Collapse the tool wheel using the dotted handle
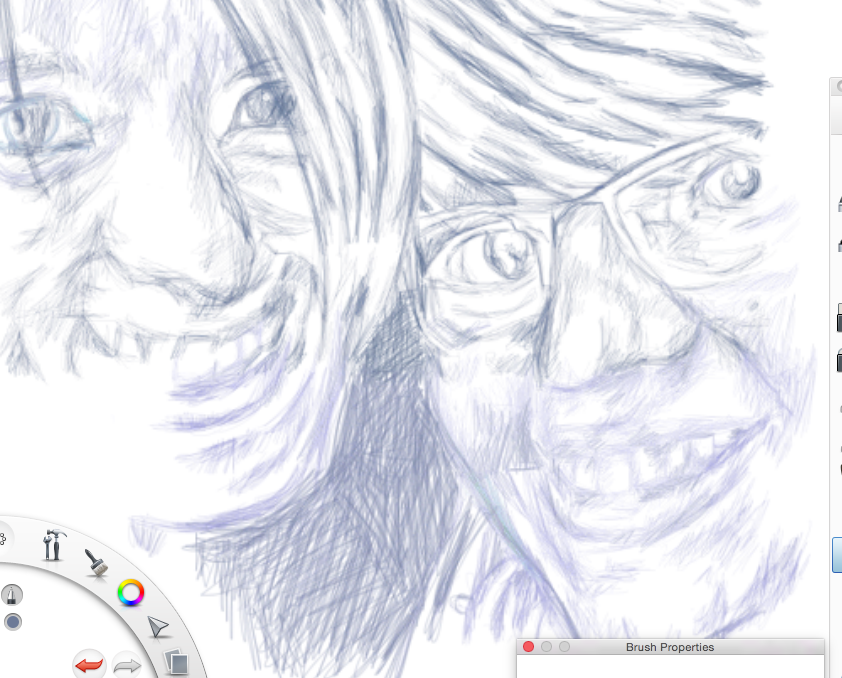Screen dimensions: 842x678 tap(4, 537)
